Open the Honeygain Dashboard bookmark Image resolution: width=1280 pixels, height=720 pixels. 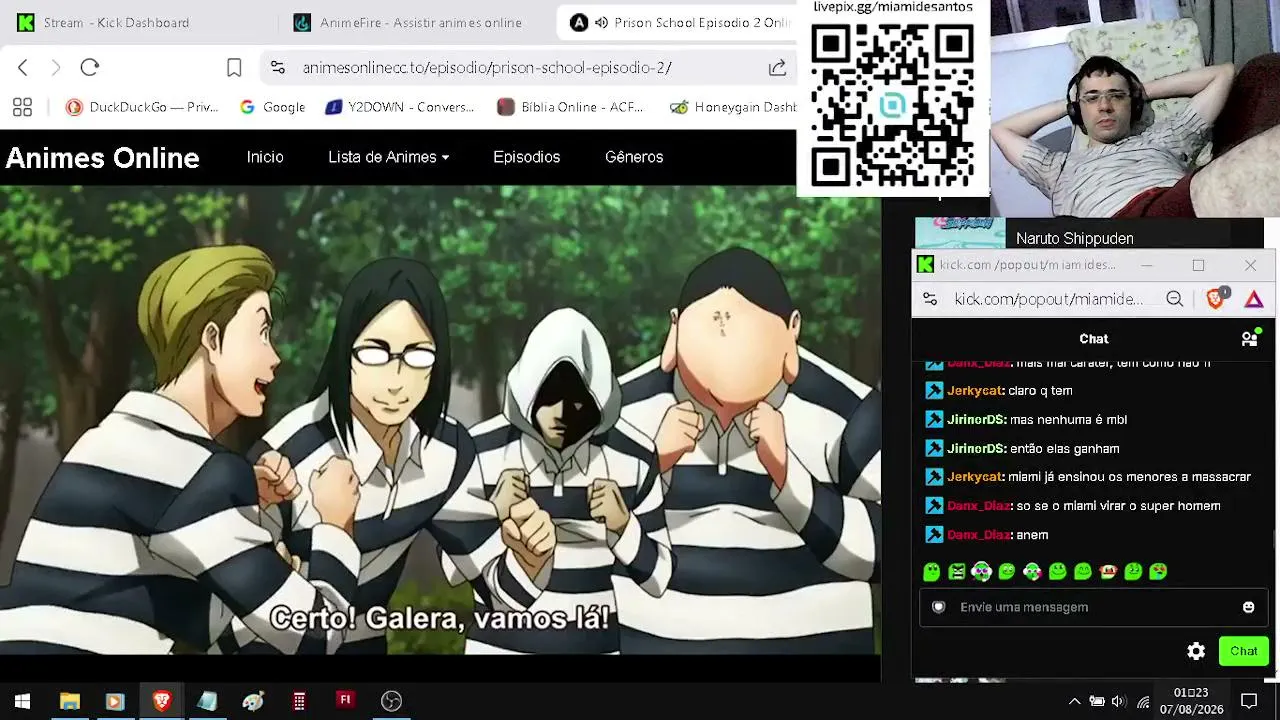coord(733,107)
